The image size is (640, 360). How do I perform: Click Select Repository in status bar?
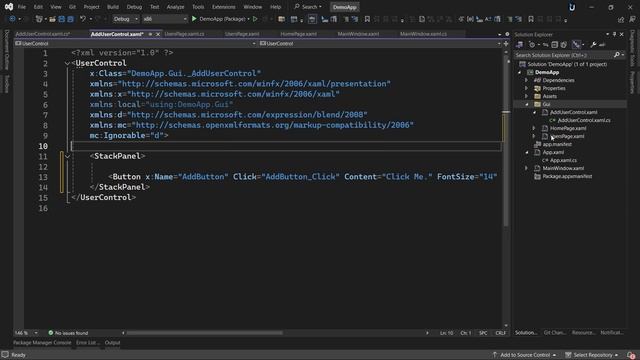[x=591, y=355]
